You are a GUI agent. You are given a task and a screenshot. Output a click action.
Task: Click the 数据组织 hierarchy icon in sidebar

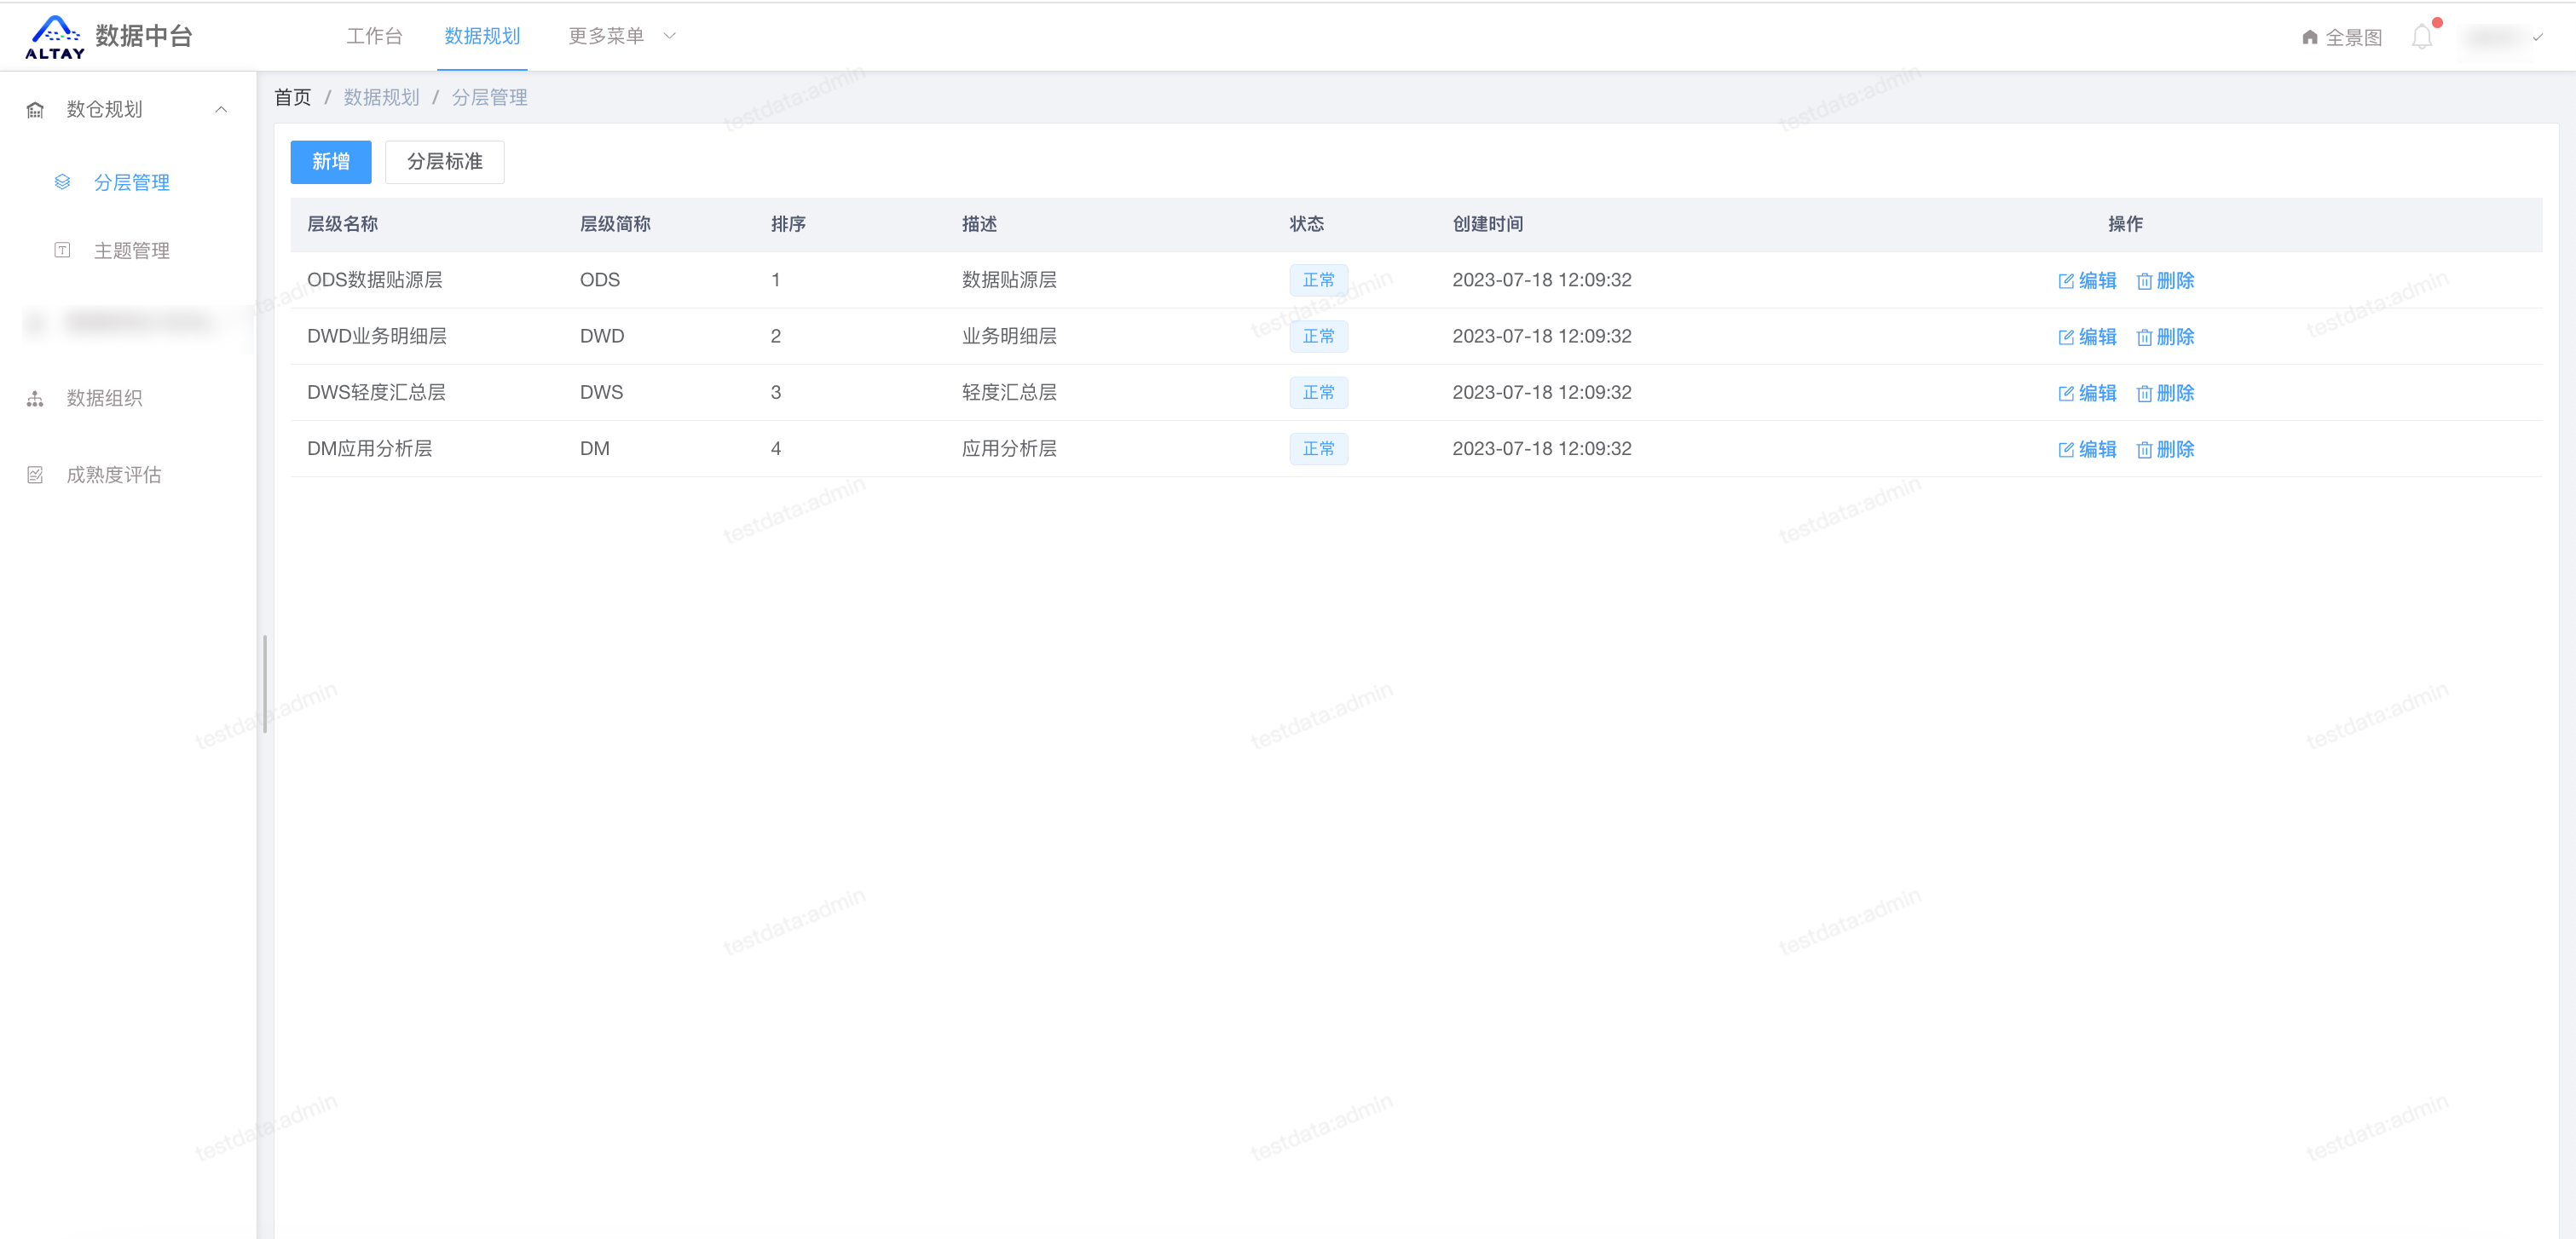click(35, 399)
